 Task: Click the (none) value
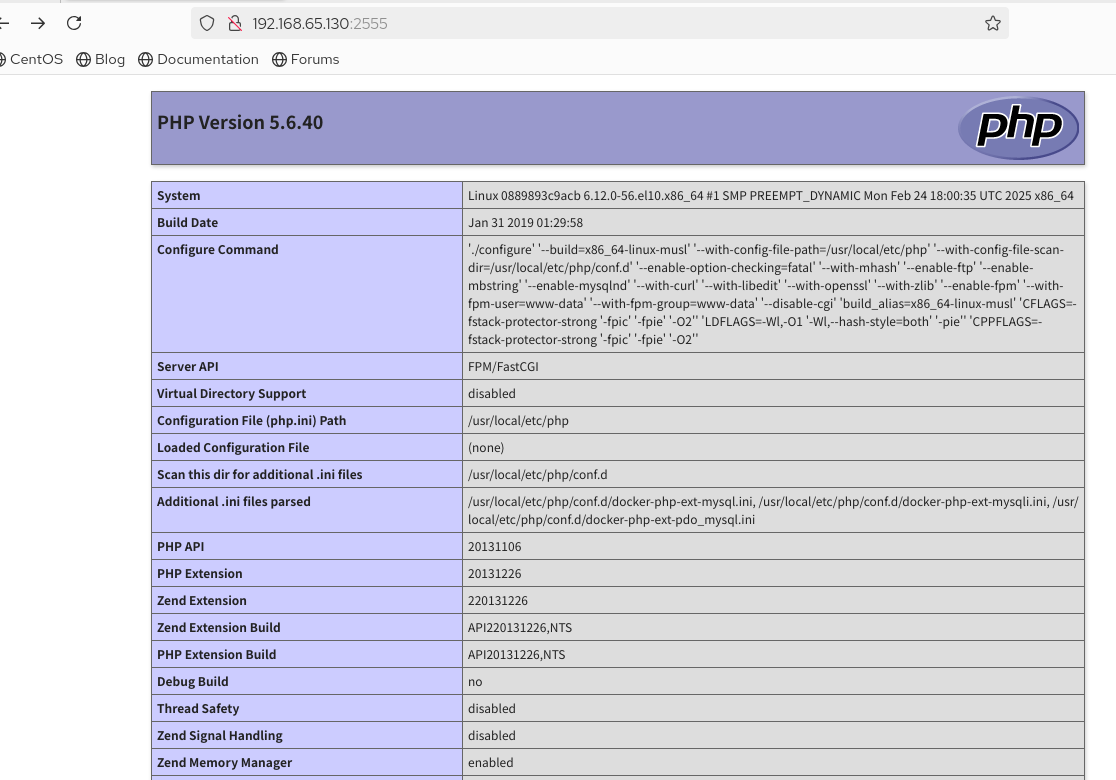point(486,448)
